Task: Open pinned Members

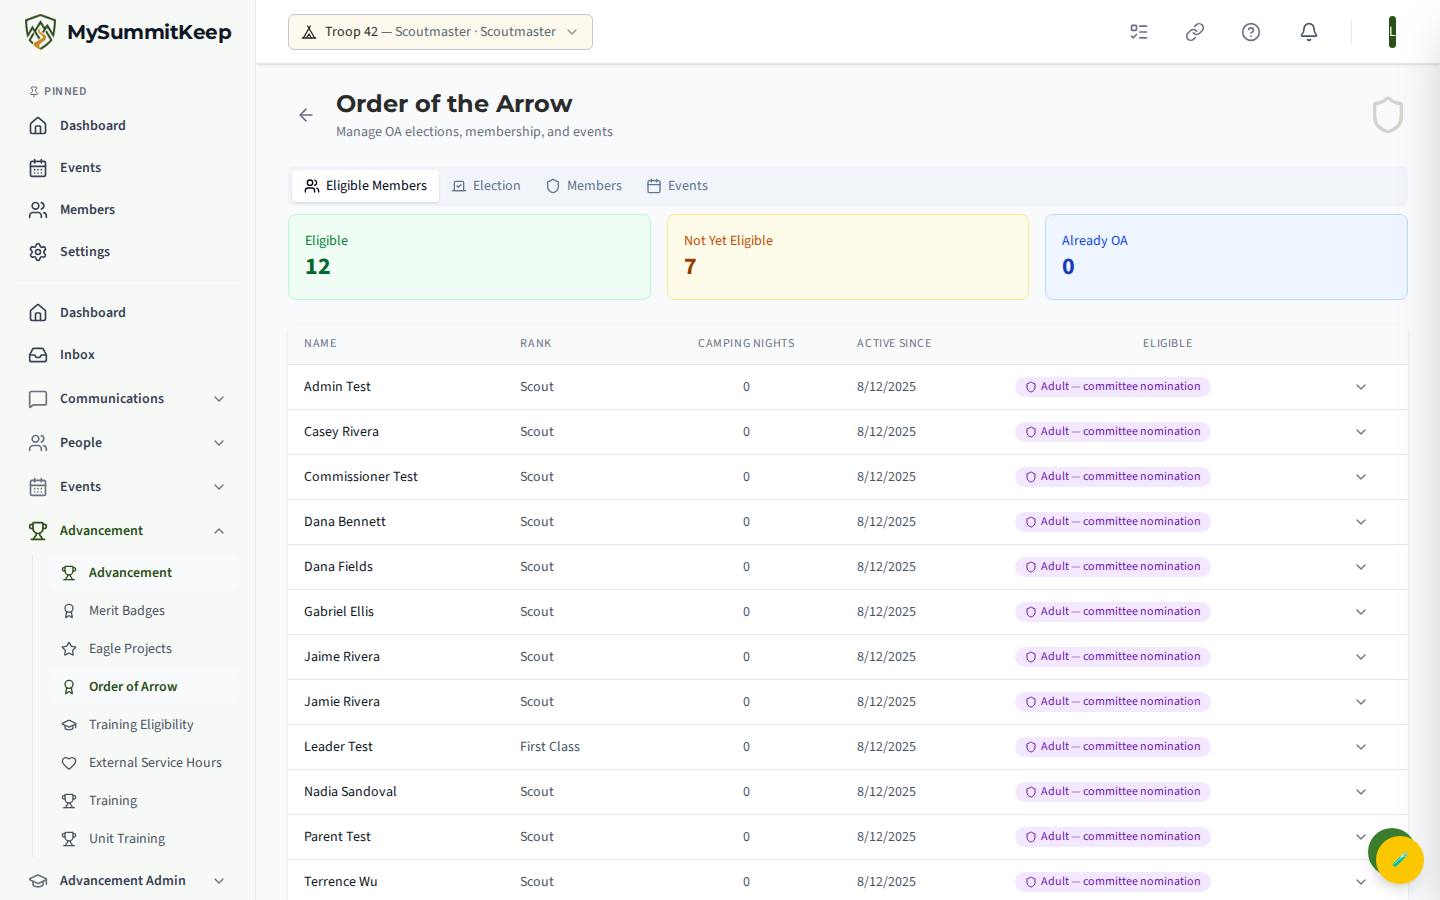Action: click(127, 209)
